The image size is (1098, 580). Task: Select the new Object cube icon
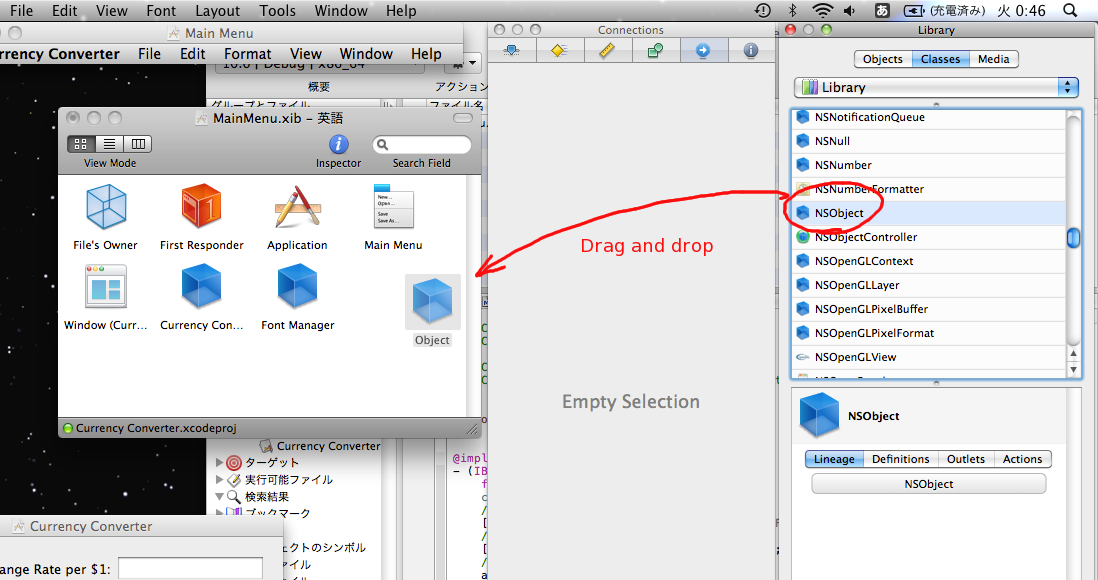(x=433, y=301)
